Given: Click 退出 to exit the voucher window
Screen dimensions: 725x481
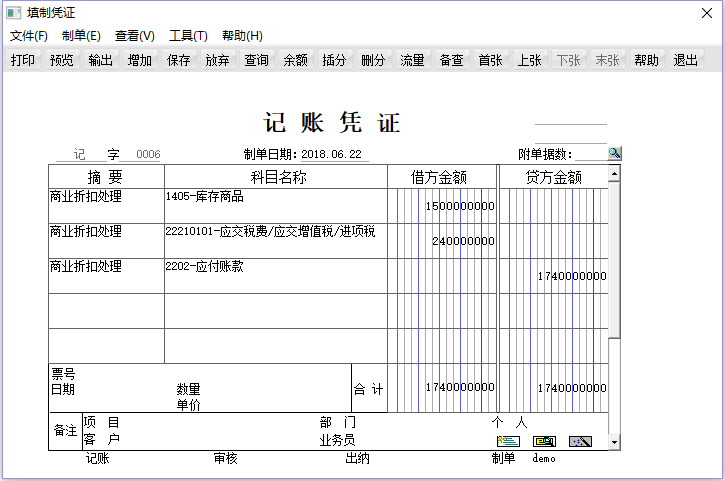Looking at the screenshot, I should click(686, 60).
